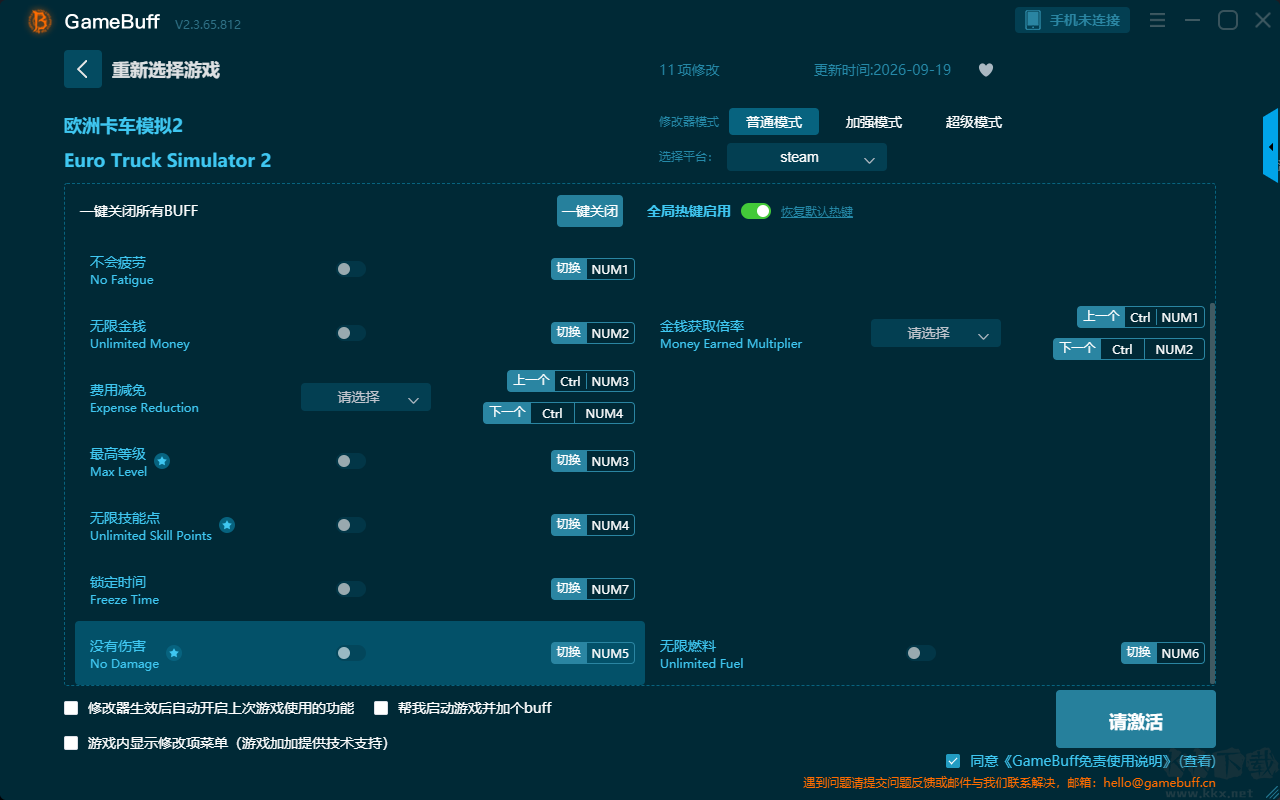Viewport: 1280px width, 800px height.
Task: Switch to 加强模式 mode
Action: (874, 122)
